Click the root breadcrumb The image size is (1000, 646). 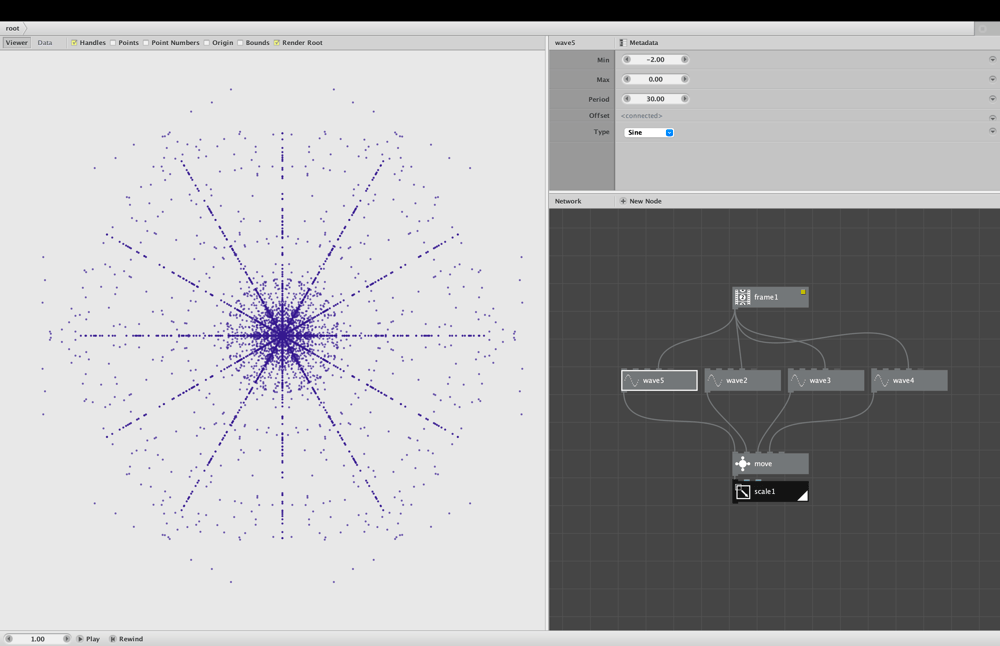click(13, 28)
